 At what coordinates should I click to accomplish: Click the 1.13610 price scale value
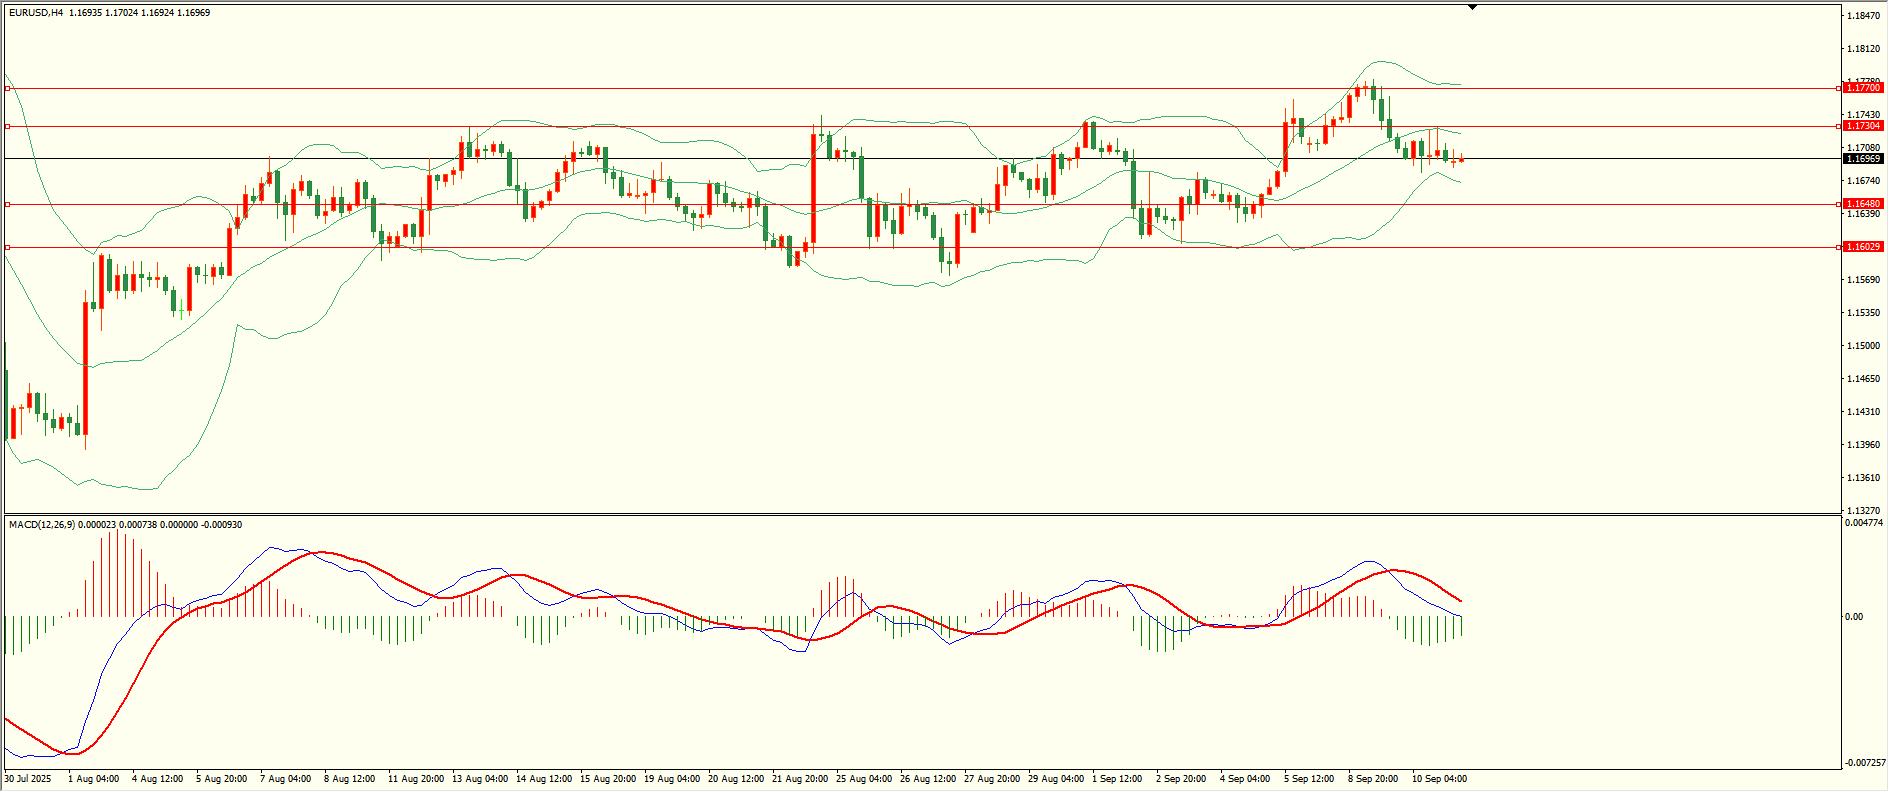click(1863, 478)
